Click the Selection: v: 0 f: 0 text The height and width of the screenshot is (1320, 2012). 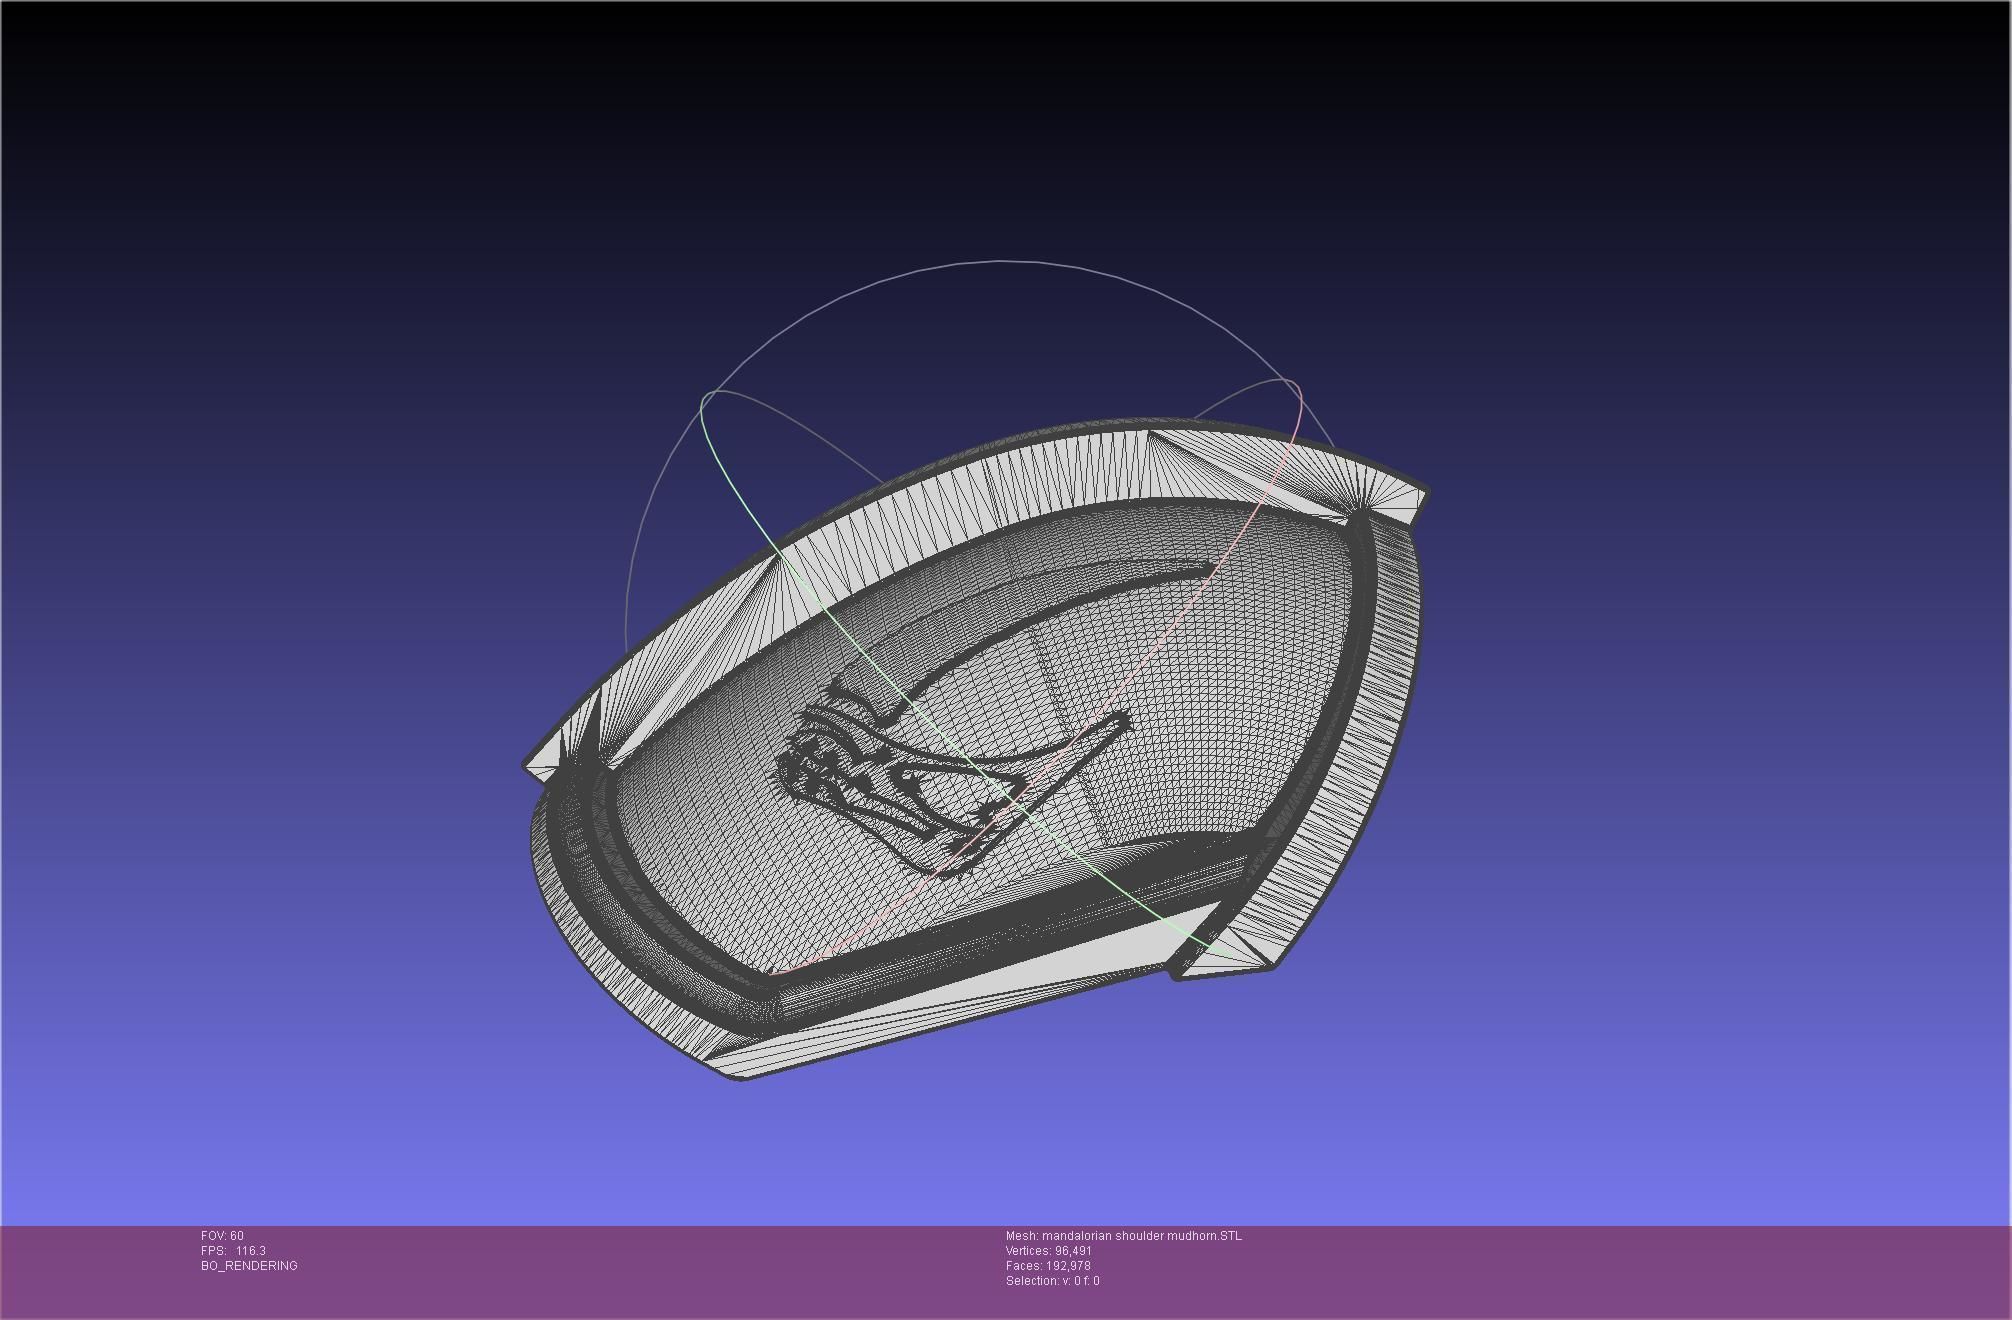coord(1053,1281)
